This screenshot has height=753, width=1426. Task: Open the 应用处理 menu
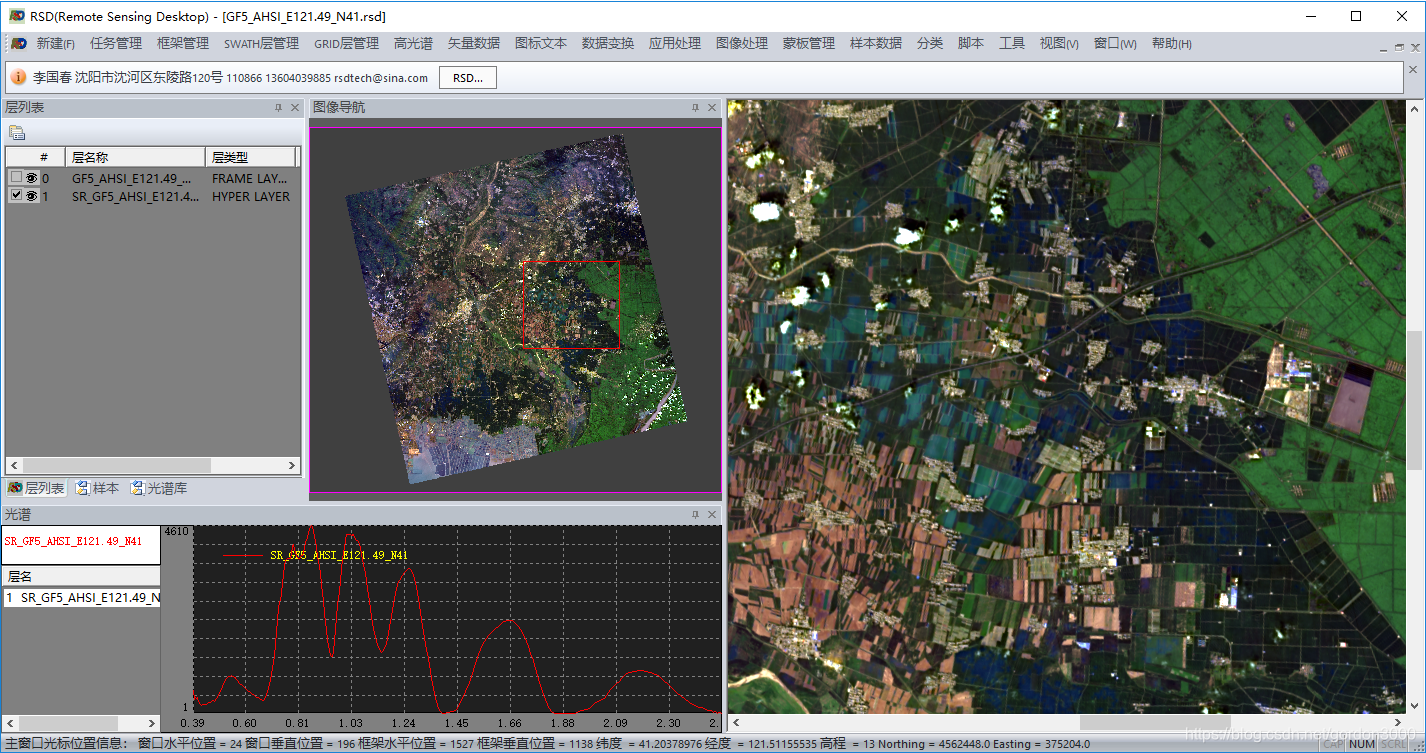tap(675, 44)
